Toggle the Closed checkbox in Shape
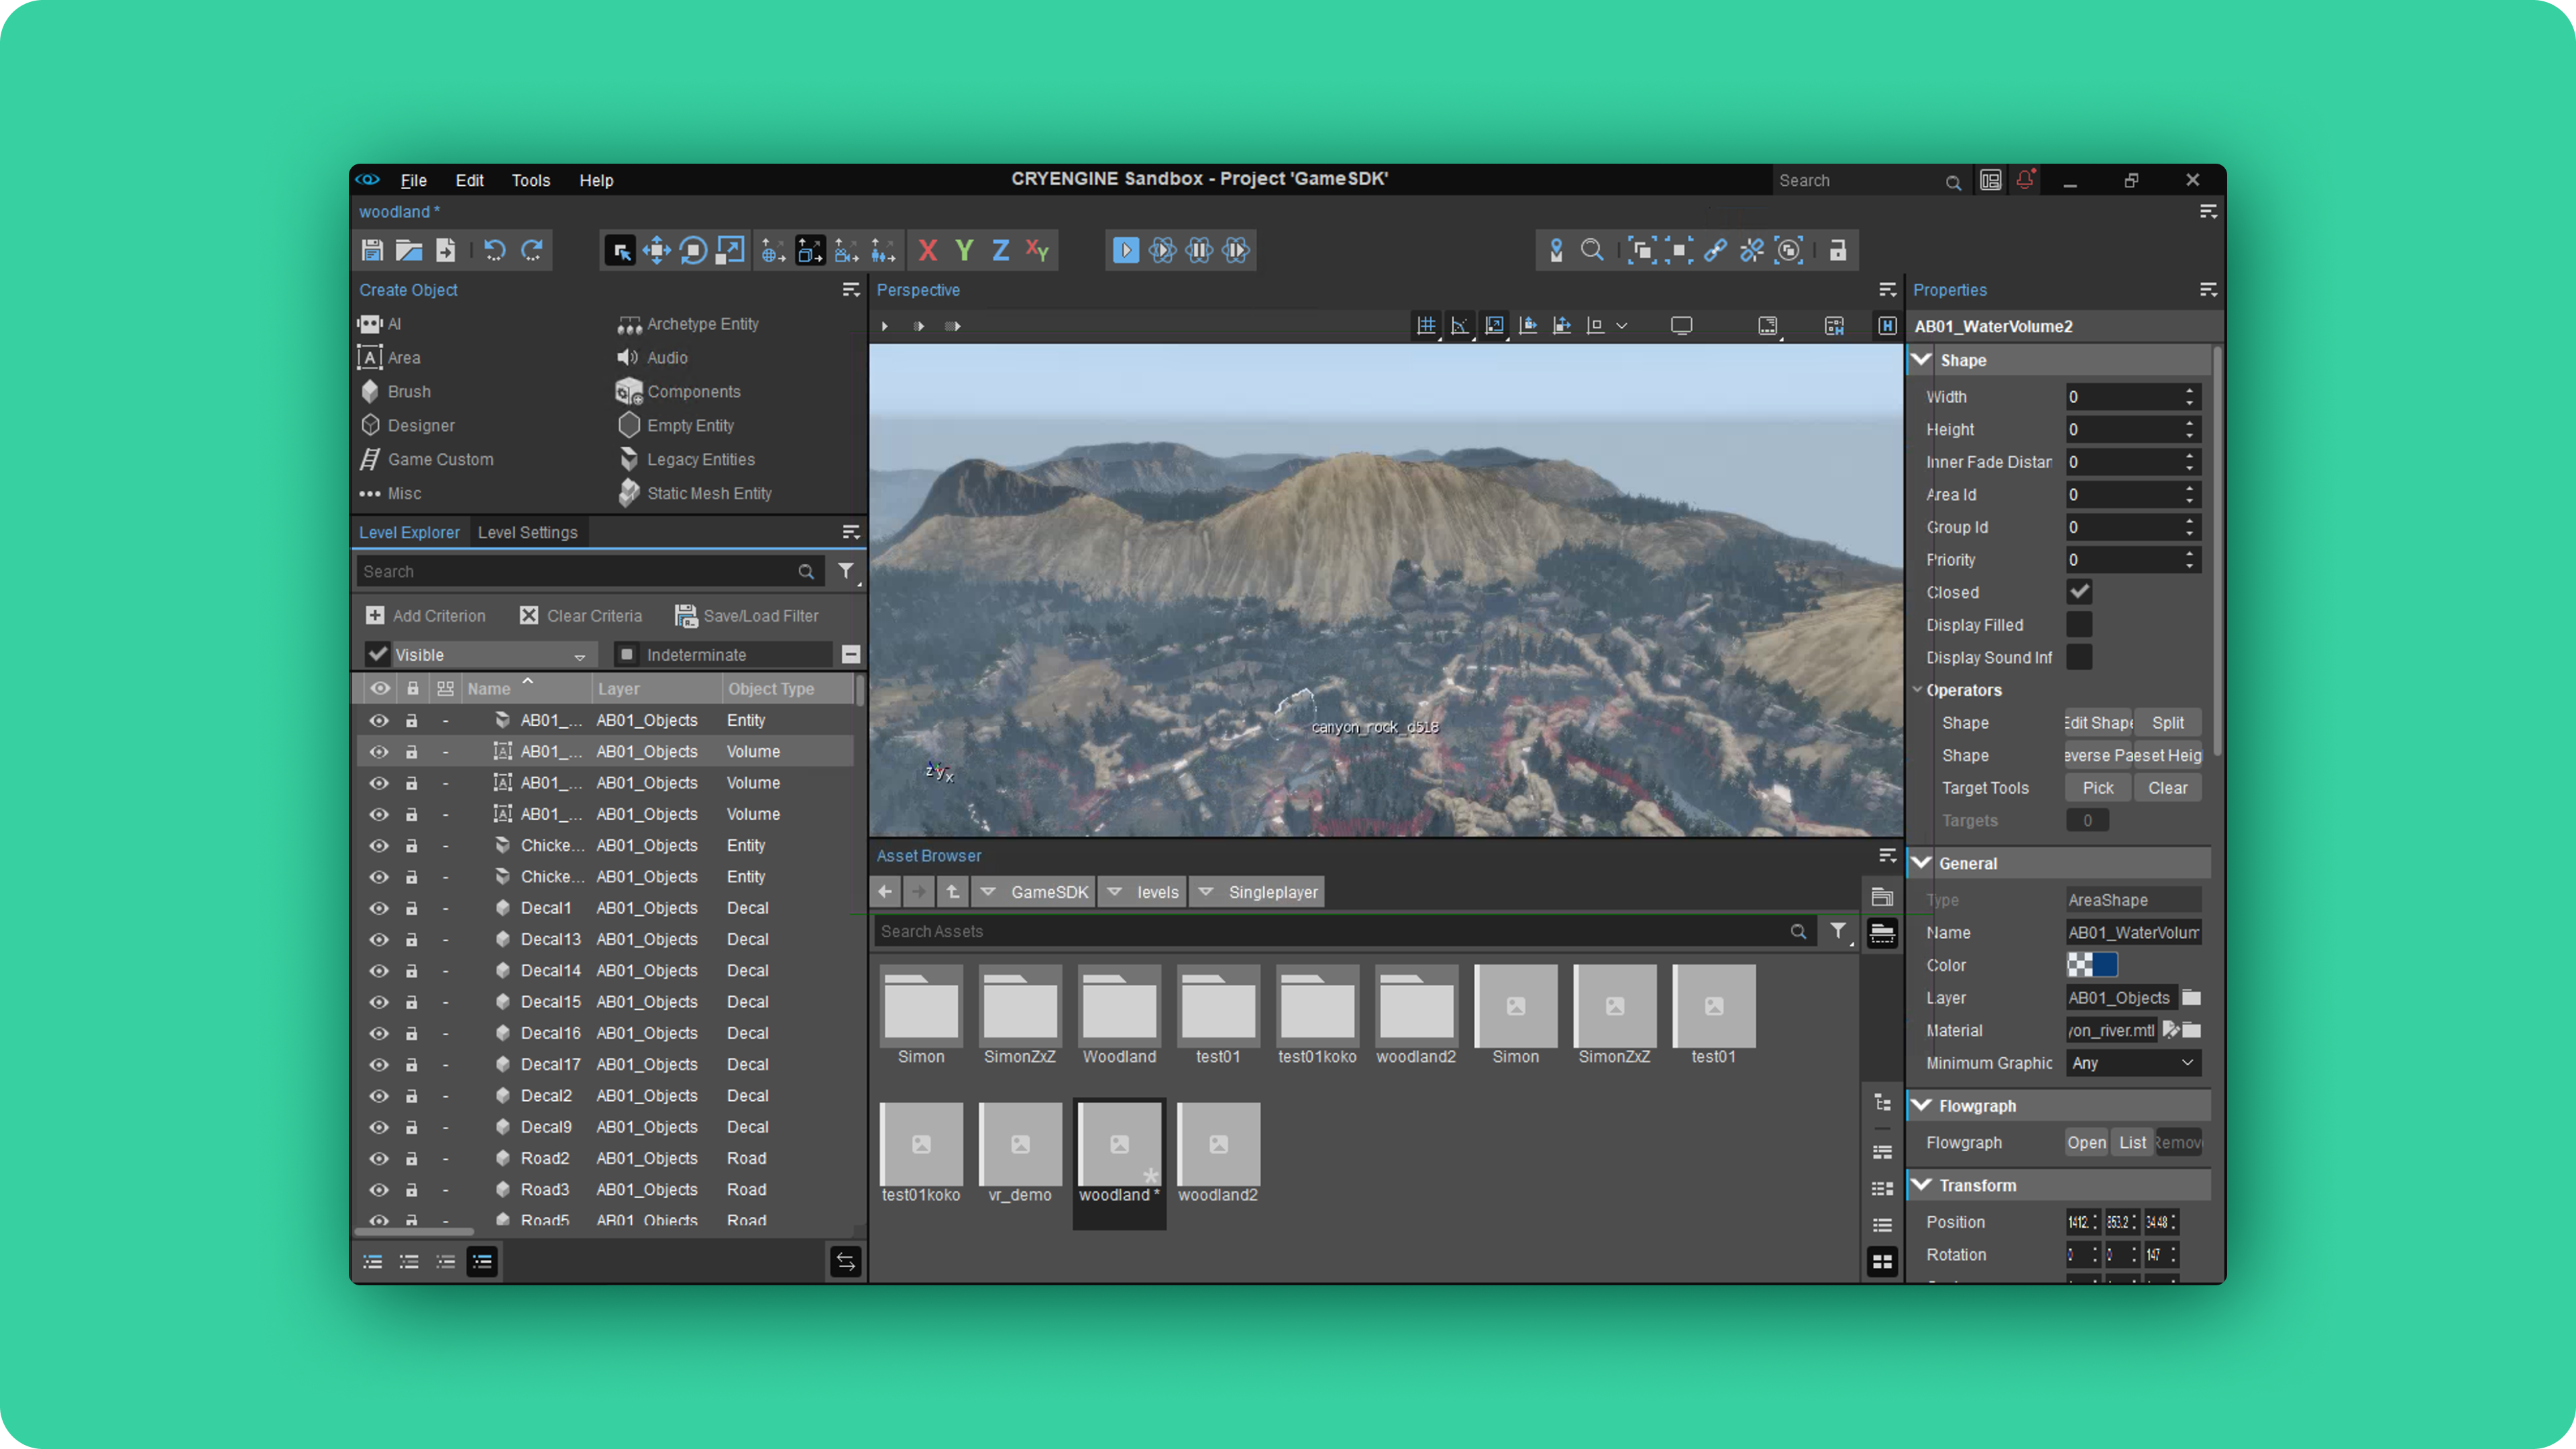 [2079, 592]
